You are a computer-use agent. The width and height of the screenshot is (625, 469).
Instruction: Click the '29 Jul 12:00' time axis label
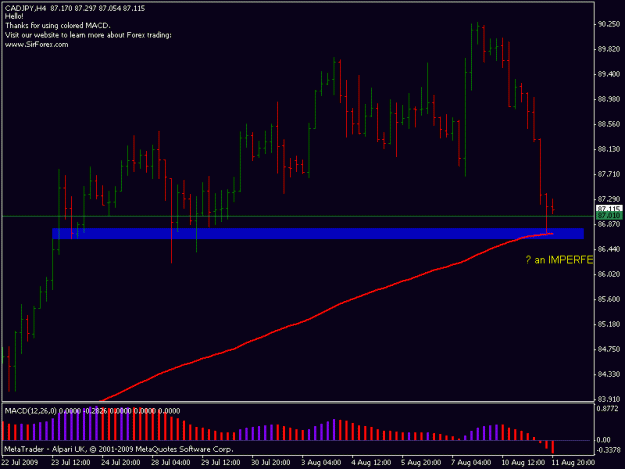click(x=220, y=463)
